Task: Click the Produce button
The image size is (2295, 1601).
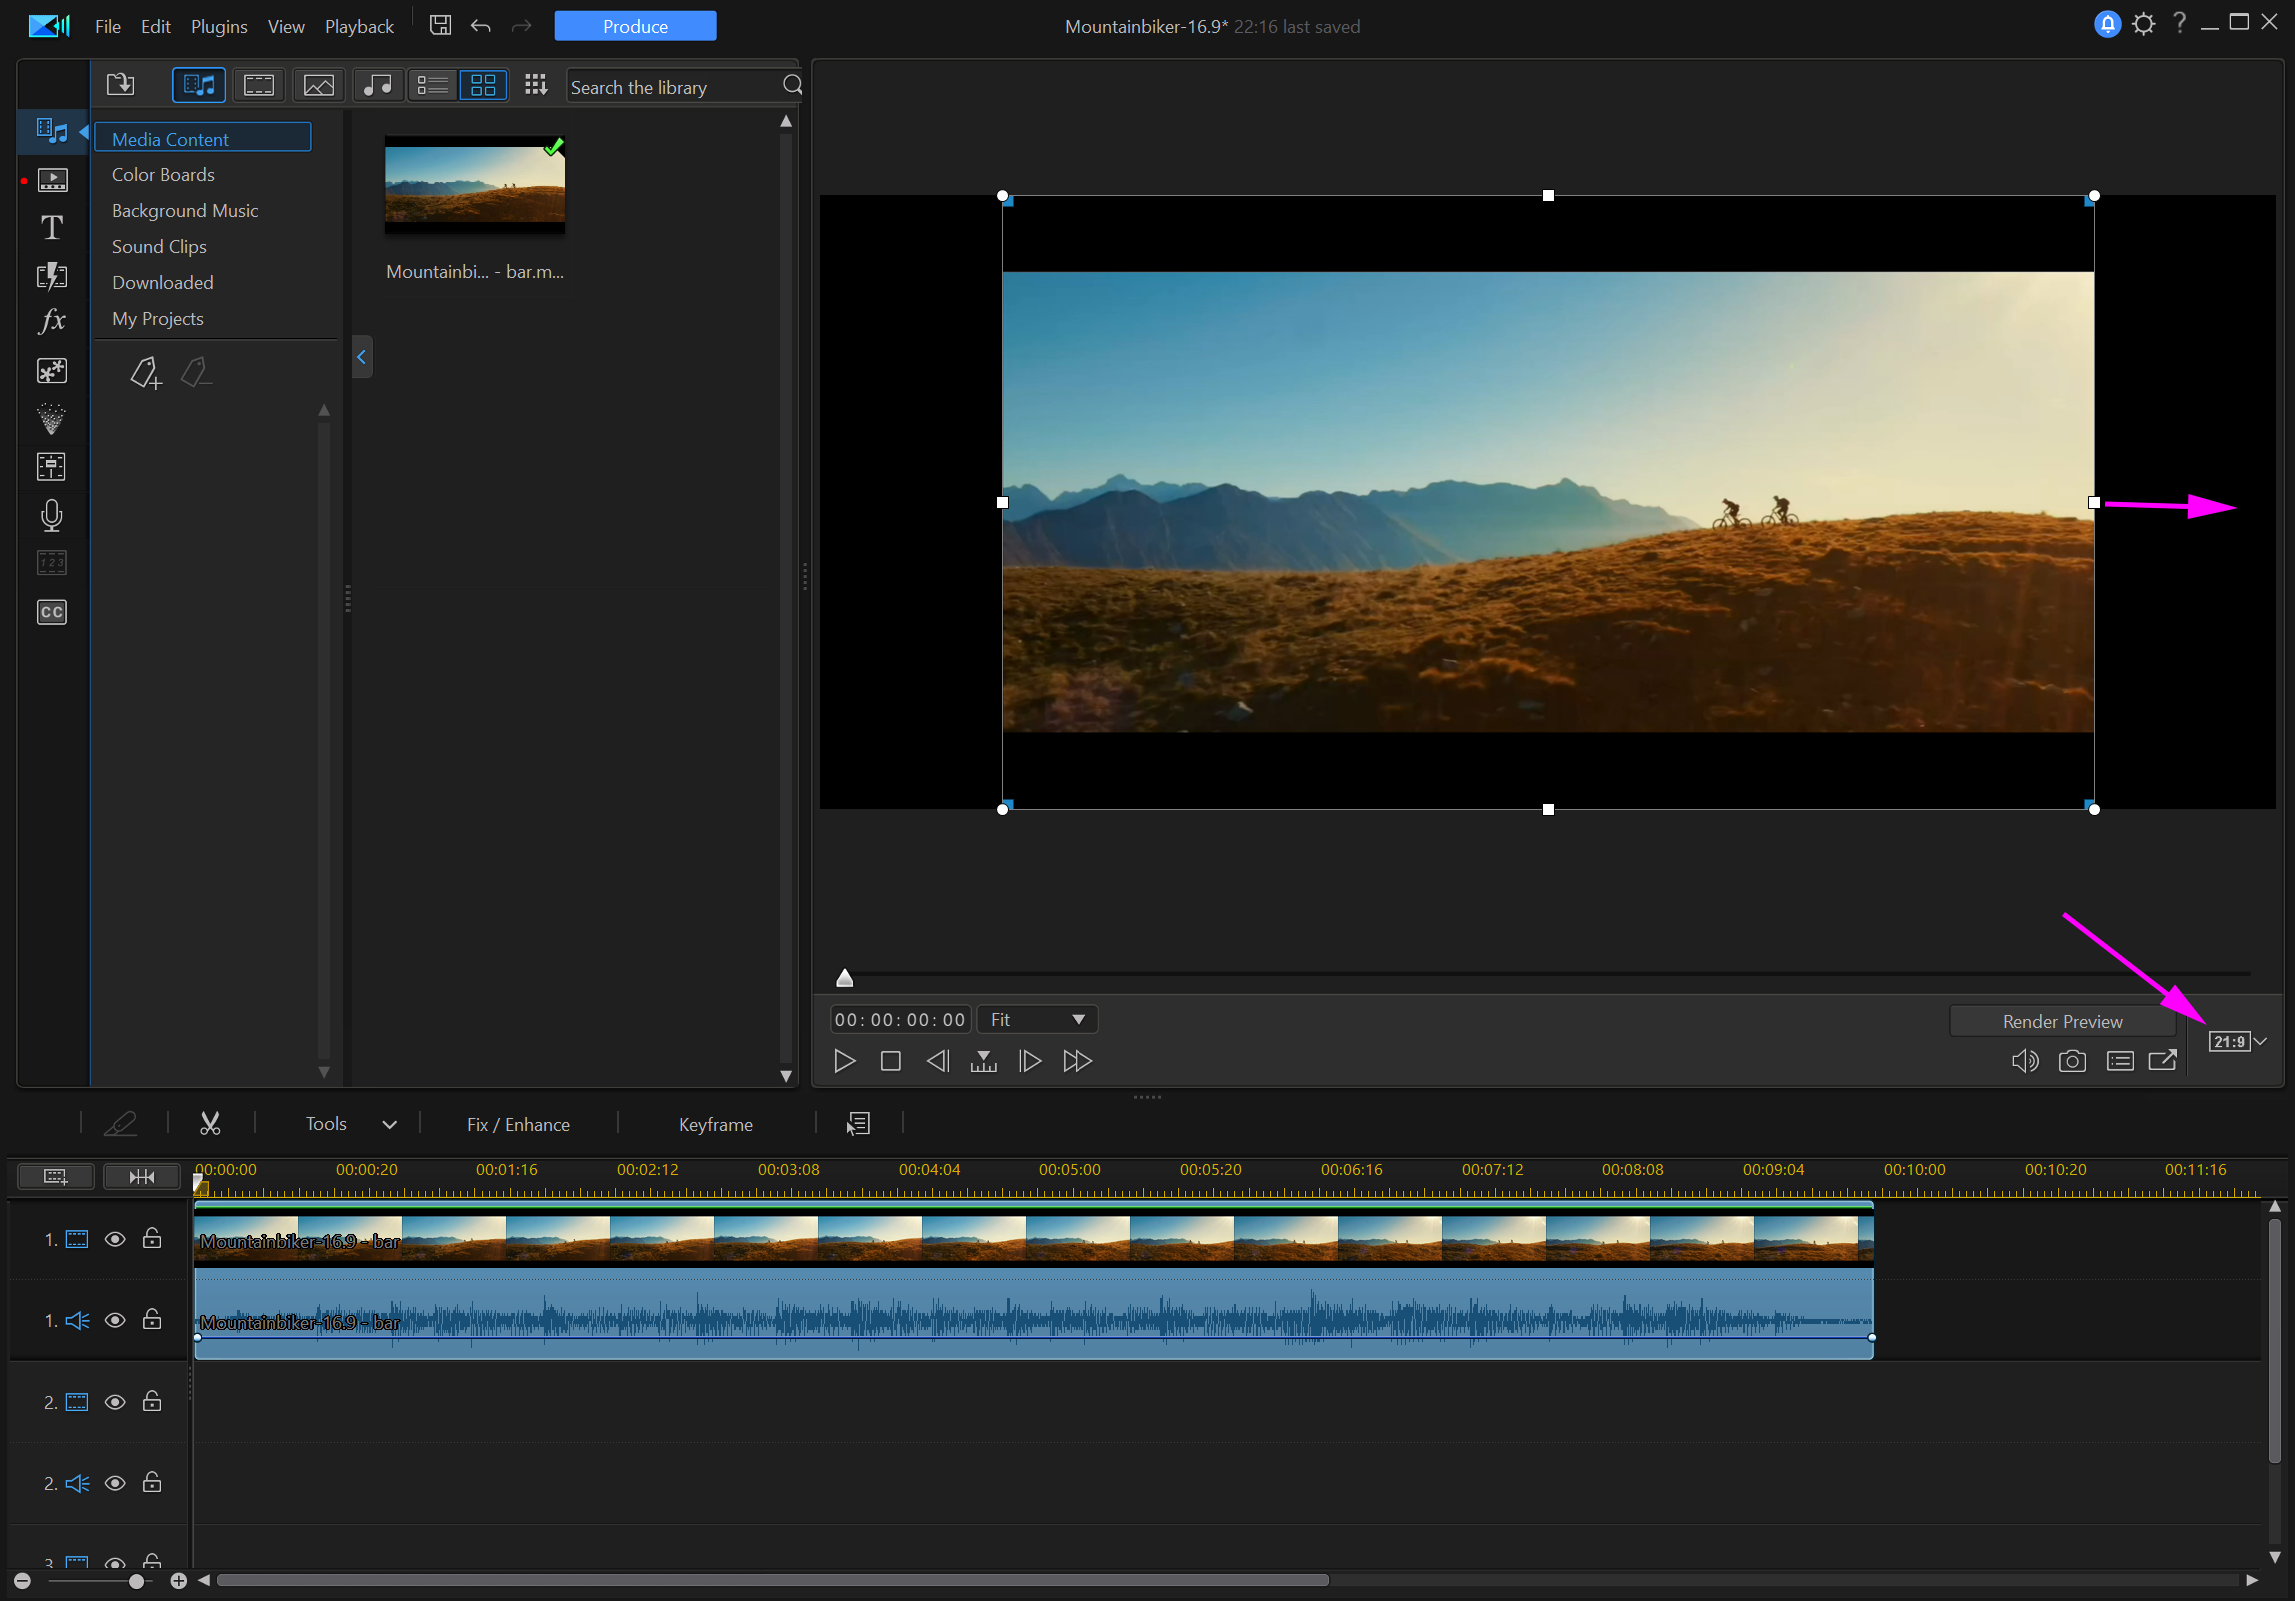Action: pos(635,26)
